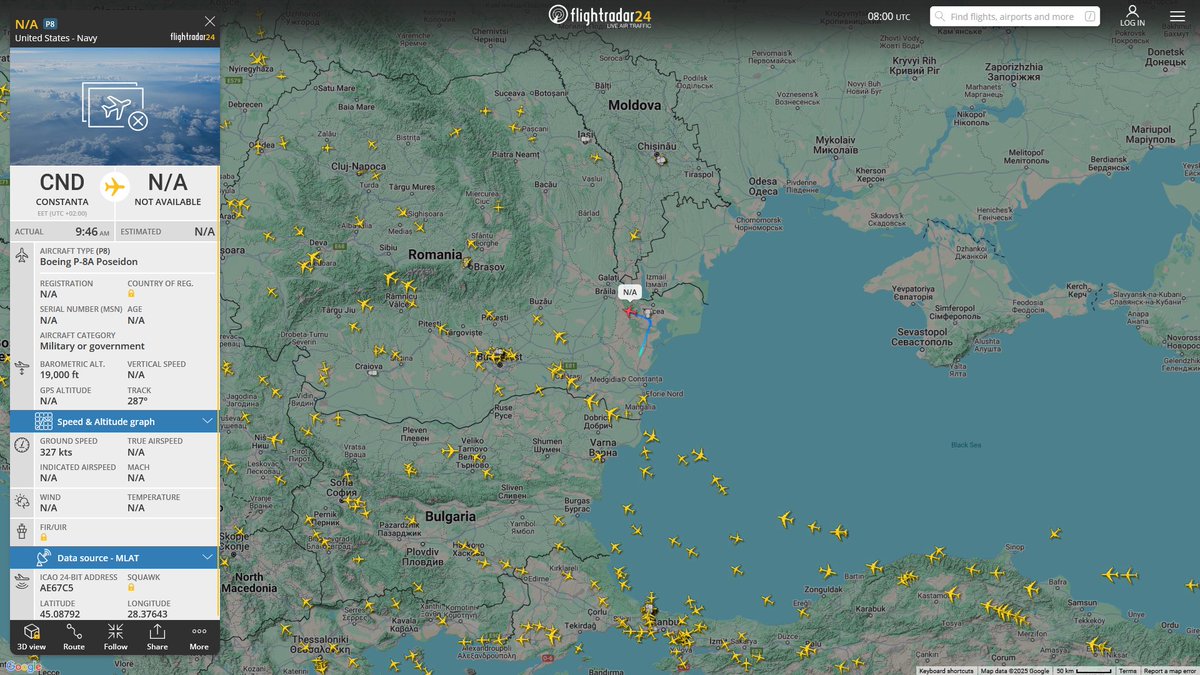The height and width of the screenshot is (675, 1200).
Task: Click the ground speed gauge icon
Action: click(22, 444)
